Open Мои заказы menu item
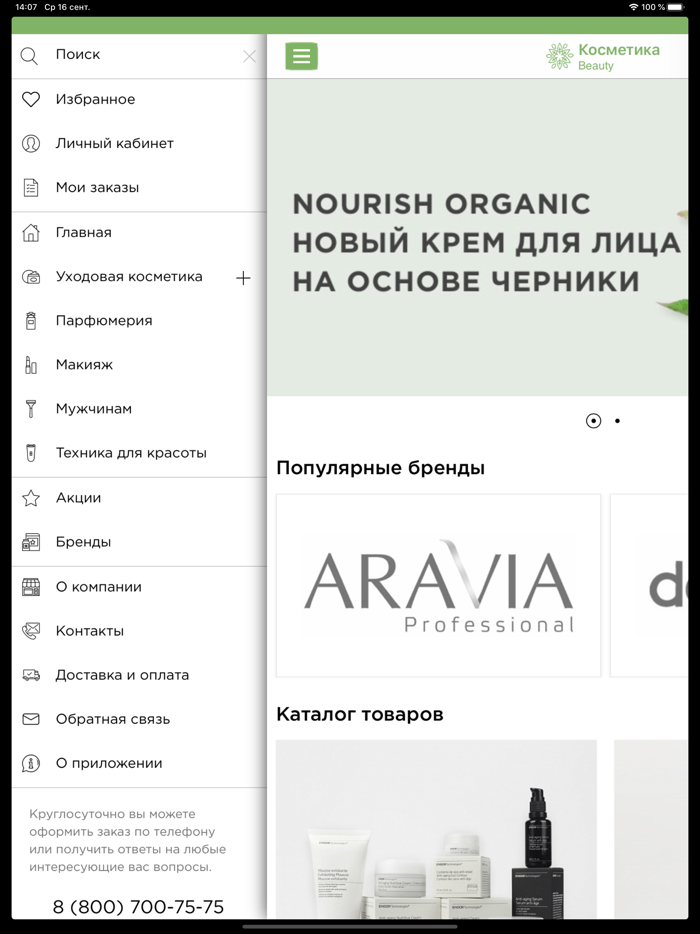 point(139,188)
